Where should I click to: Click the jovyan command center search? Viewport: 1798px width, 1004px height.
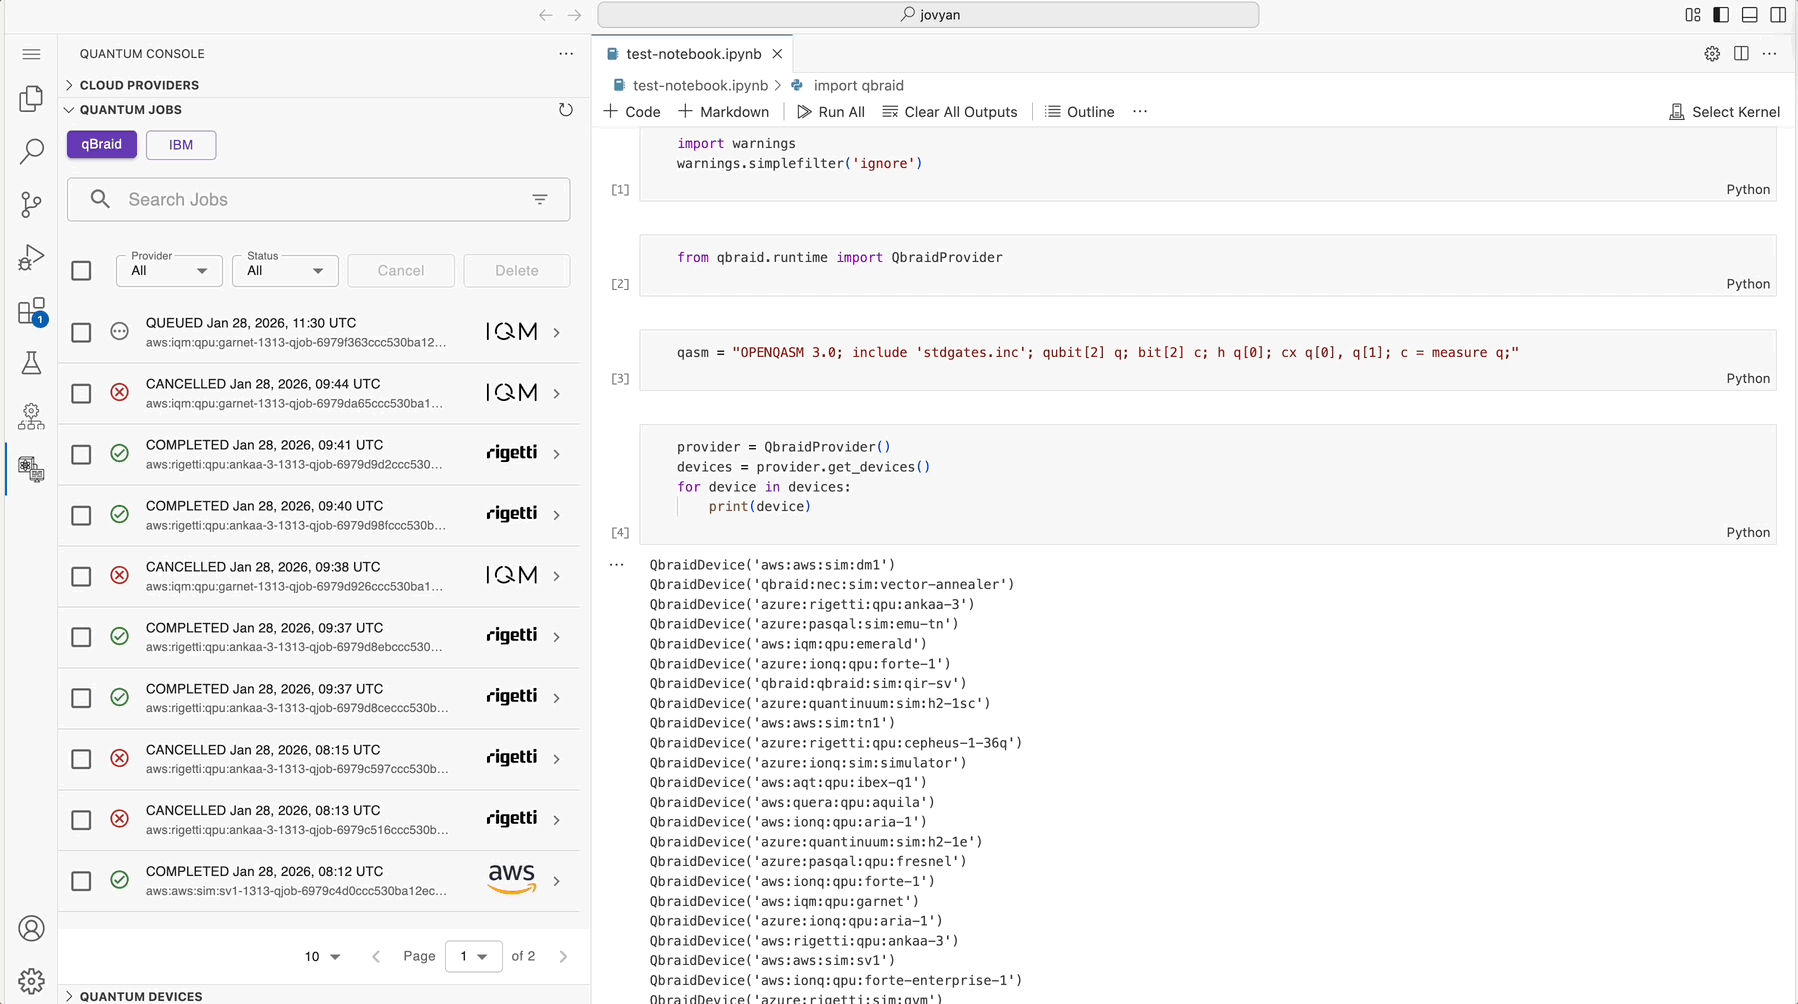click(x=928, y=15)
